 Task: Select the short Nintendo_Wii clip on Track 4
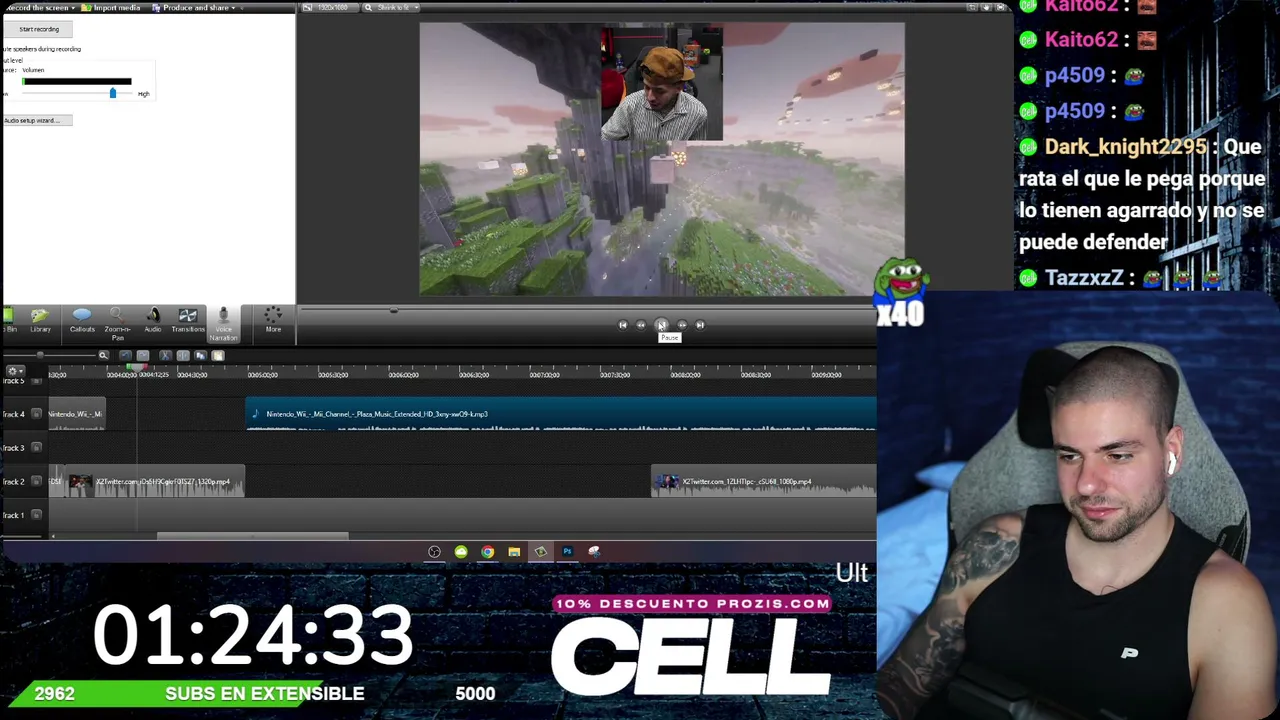click(76, 415)
